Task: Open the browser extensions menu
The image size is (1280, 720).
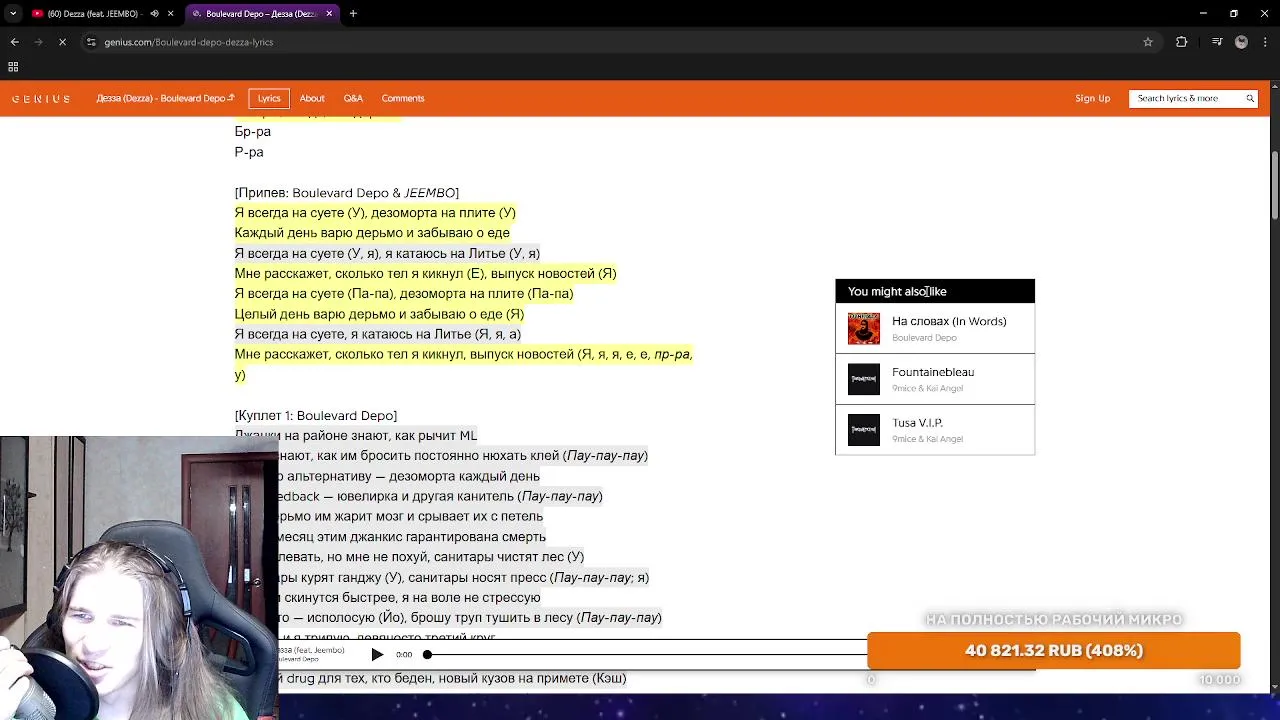Action: (1182, 42)
